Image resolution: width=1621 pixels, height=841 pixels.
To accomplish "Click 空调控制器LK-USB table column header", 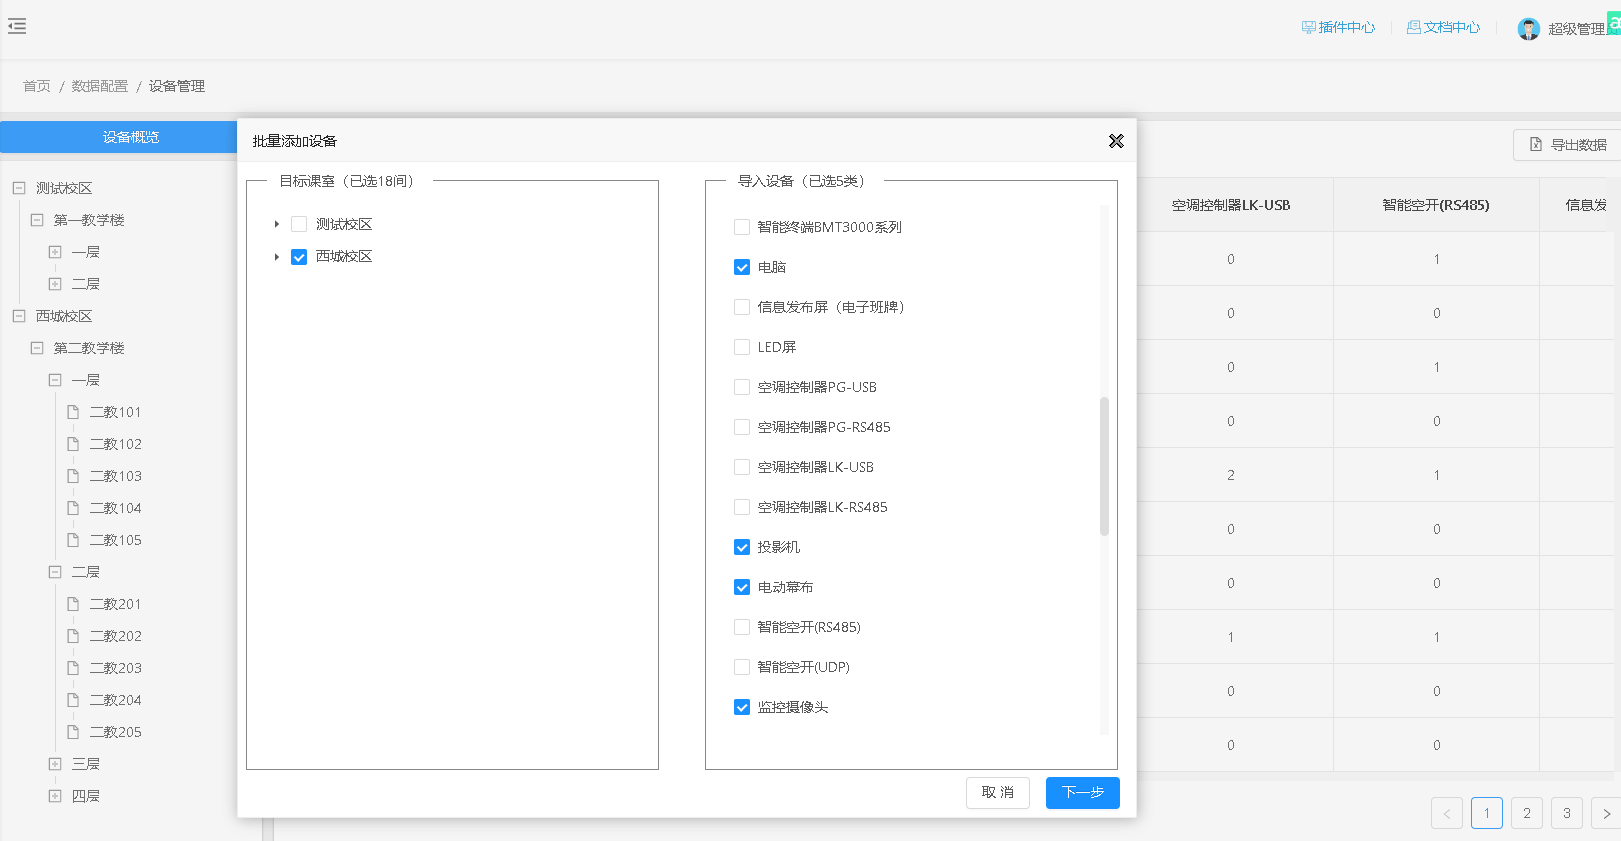I will (x=1231, y=205).
